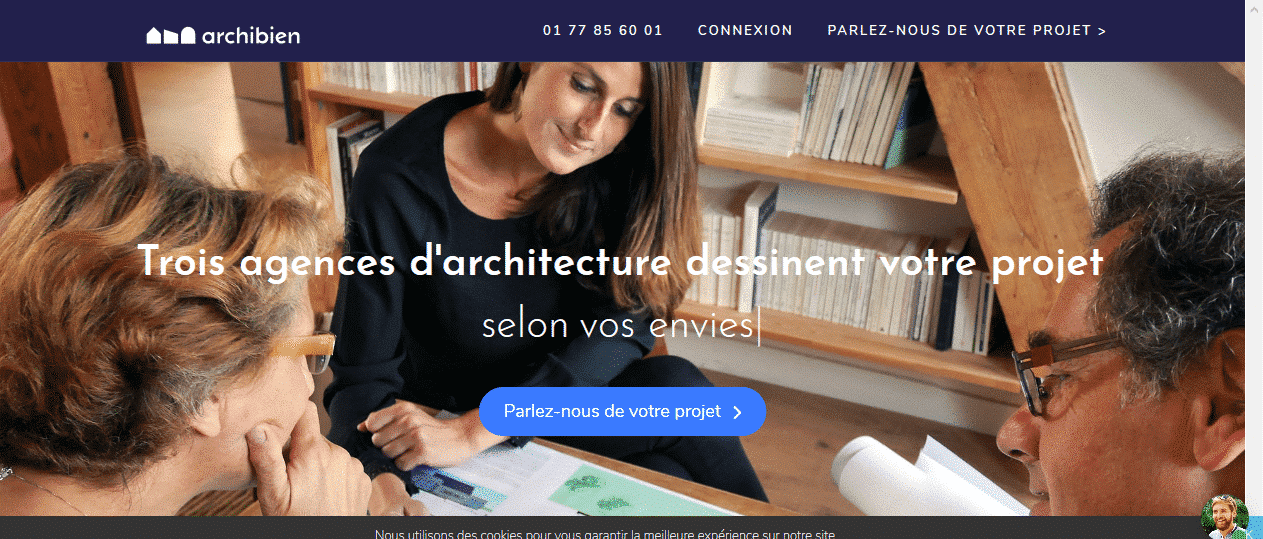Call the phone number 01 77 85 60 01
1263x539 pixels.
pos(602,31)
